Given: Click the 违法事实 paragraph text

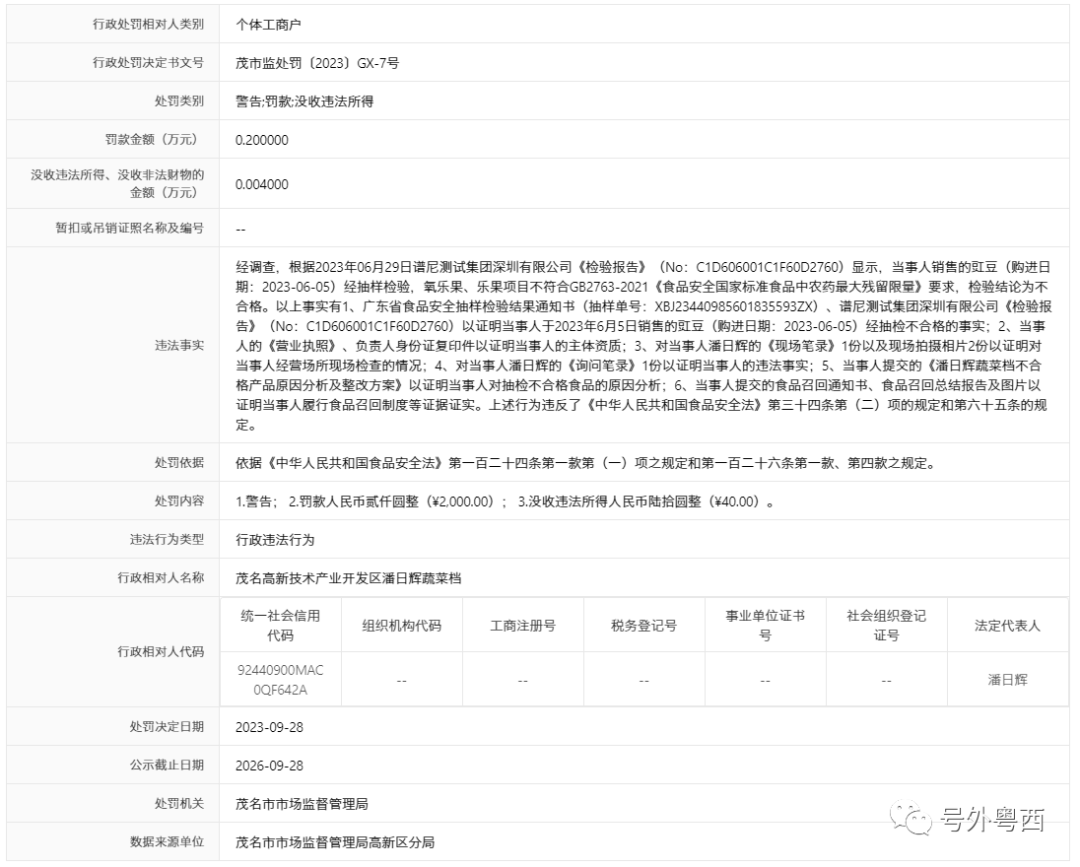Looking at the screenshot, I should click(643, 346).
